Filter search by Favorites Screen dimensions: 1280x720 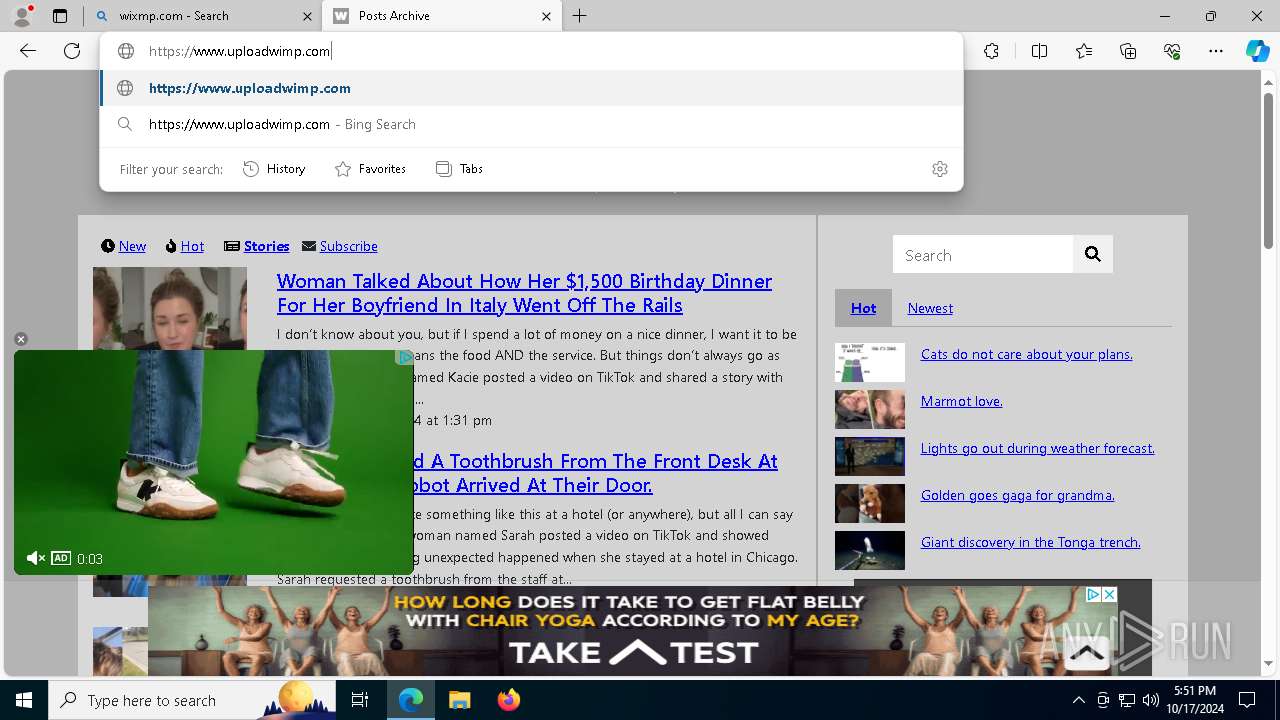pos(370,169)
